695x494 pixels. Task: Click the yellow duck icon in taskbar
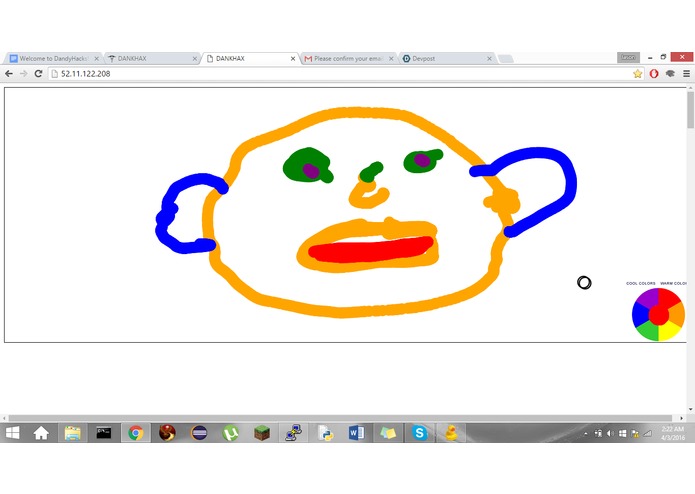[451, 433]
